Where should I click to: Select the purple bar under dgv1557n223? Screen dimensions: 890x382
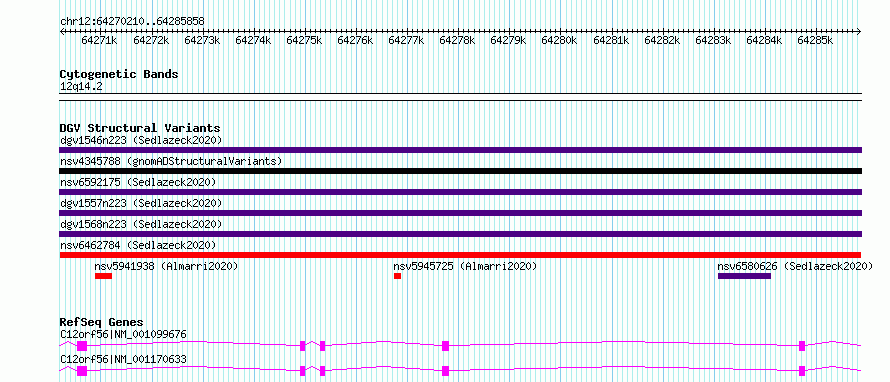[461, 213]
